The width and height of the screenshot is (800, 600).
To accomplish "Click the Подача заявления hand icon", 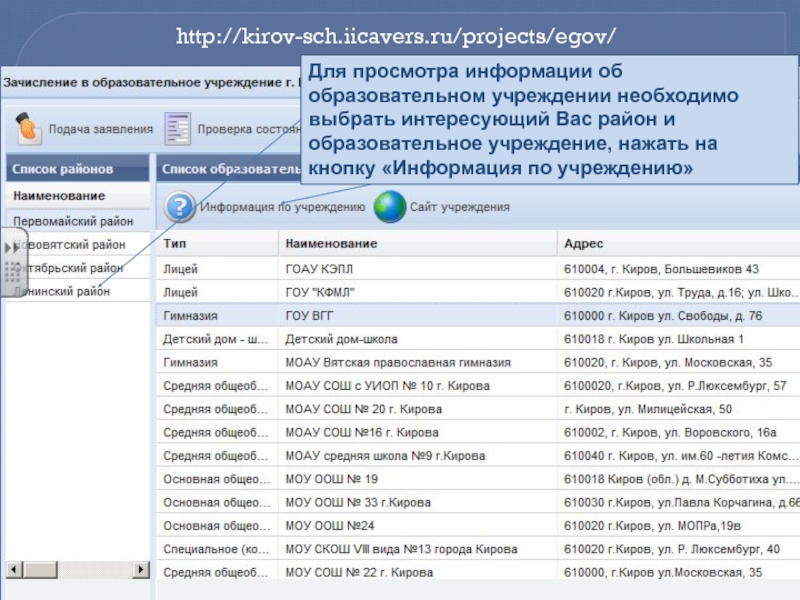I will click(28, 129).
